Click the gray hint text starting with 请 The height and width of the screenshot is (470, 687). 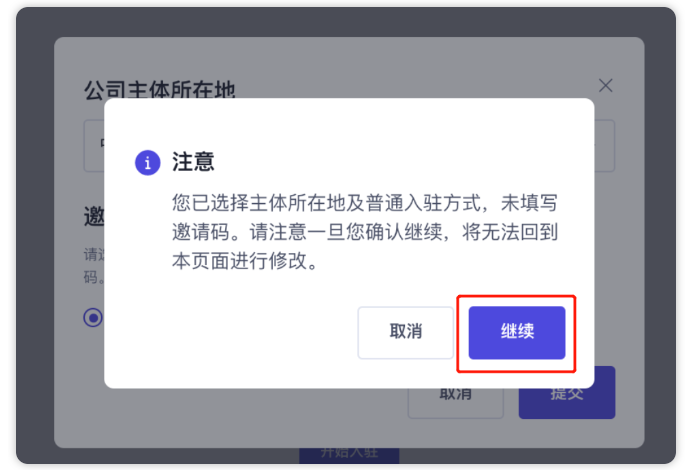pyautogui.click(x=94, y=254)
